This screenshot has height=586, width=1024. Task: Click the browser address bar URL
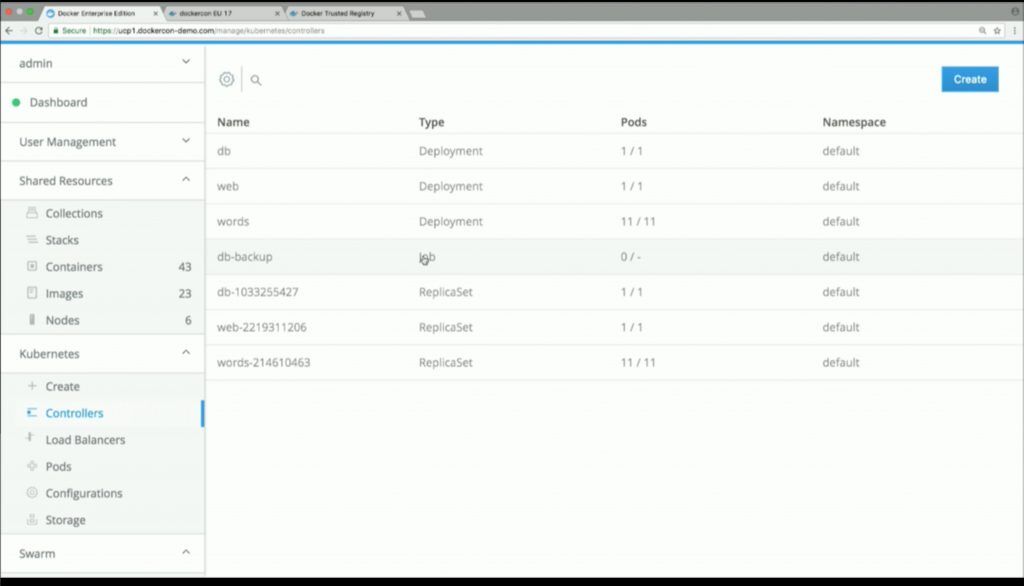point(208,31)
